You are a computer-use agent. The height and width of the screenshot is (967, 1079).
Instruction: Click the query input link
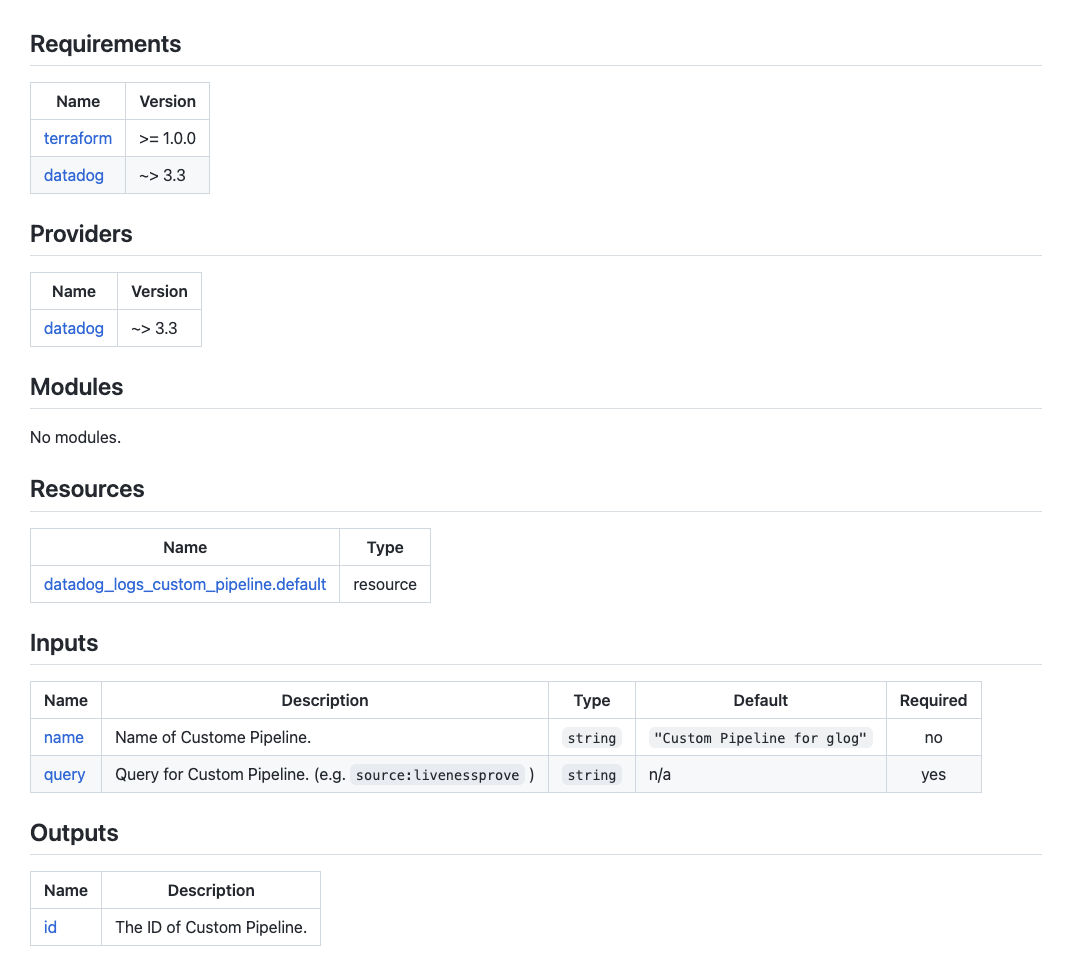[65, 774]
